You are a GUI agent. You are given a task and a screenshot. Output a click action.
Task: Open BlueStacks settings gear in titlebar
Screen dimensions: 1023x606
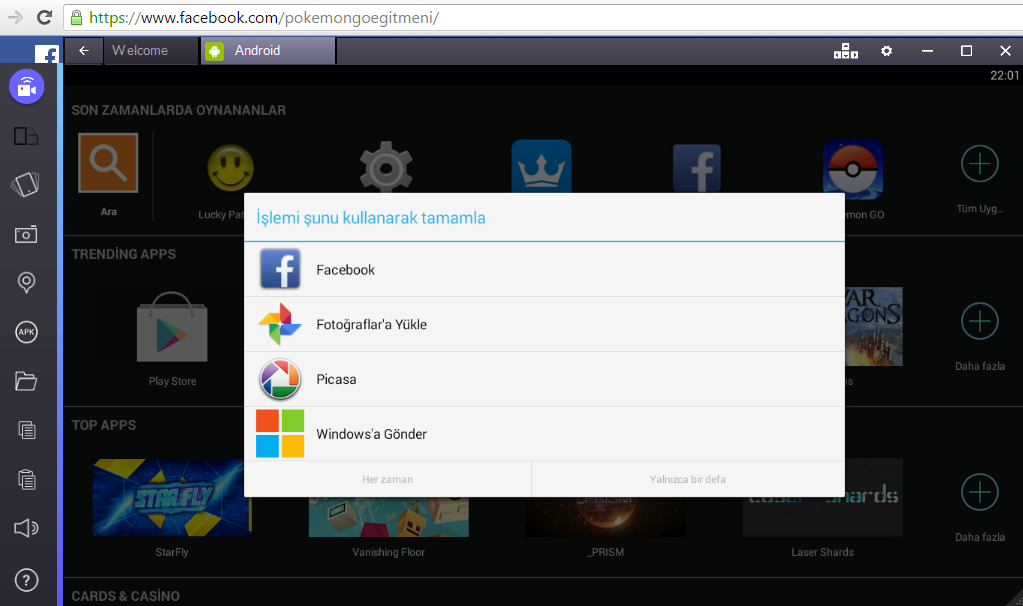pos(886,51)
